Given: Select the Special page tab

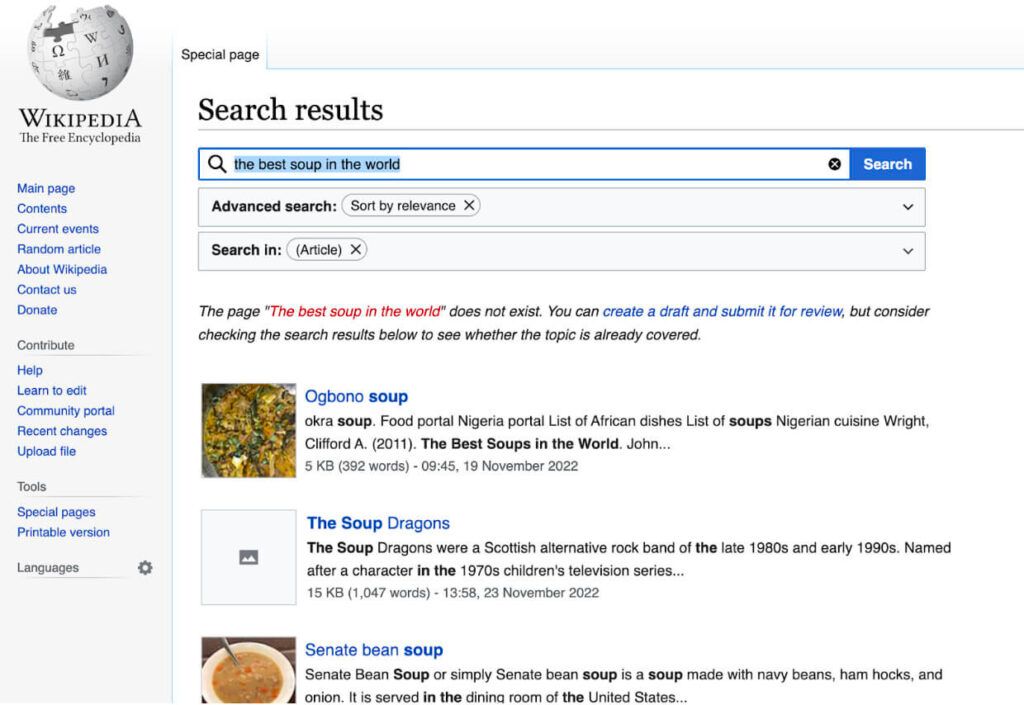Looking at the screenshot, I should click(220, 55).
